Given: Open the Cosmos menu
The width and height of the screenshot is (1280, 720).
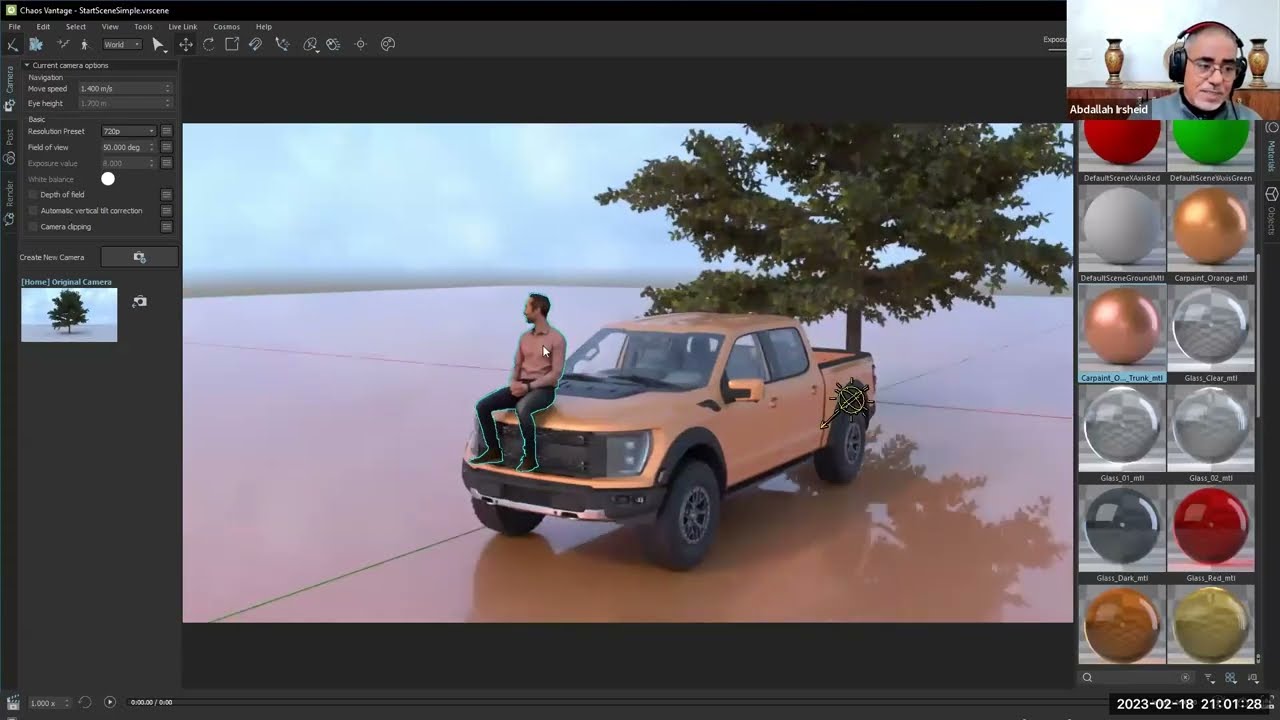Looking at the screenshot, I should point(226,27).
